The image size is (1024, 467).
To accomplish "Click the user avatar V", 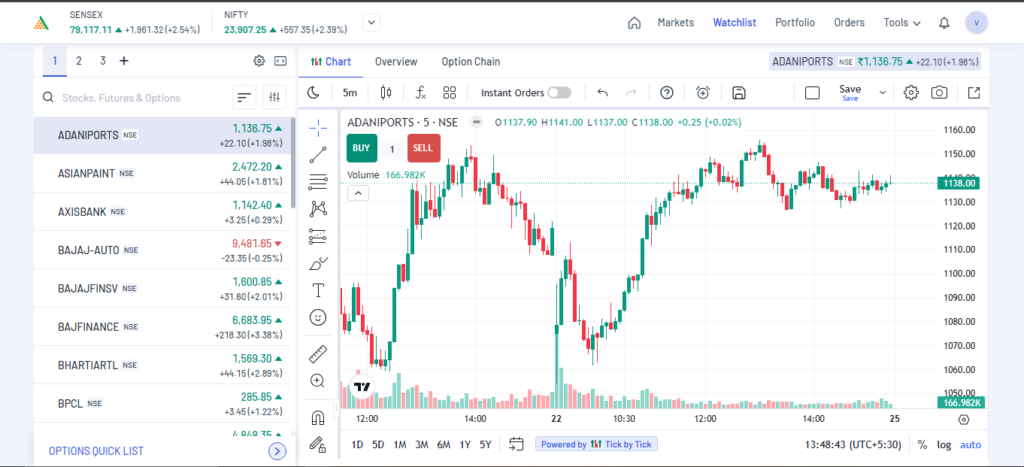I will pos(976,23).
